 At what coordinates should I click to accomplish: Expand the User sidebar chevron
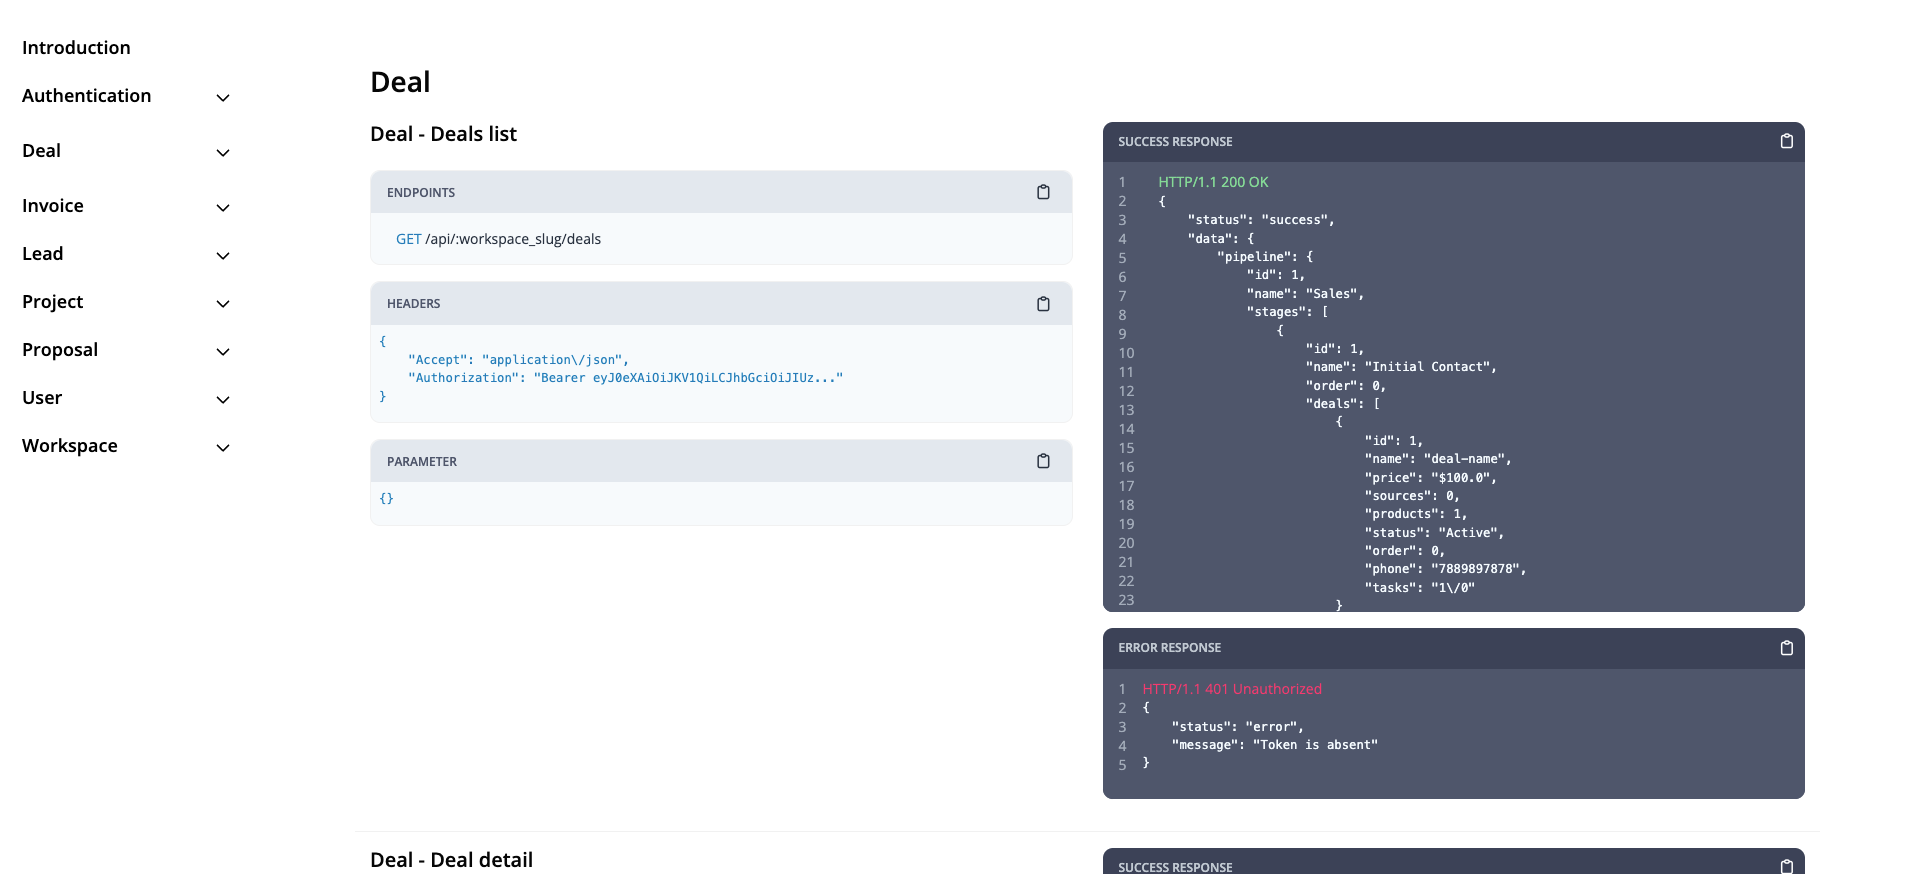[x=223, y=399]
